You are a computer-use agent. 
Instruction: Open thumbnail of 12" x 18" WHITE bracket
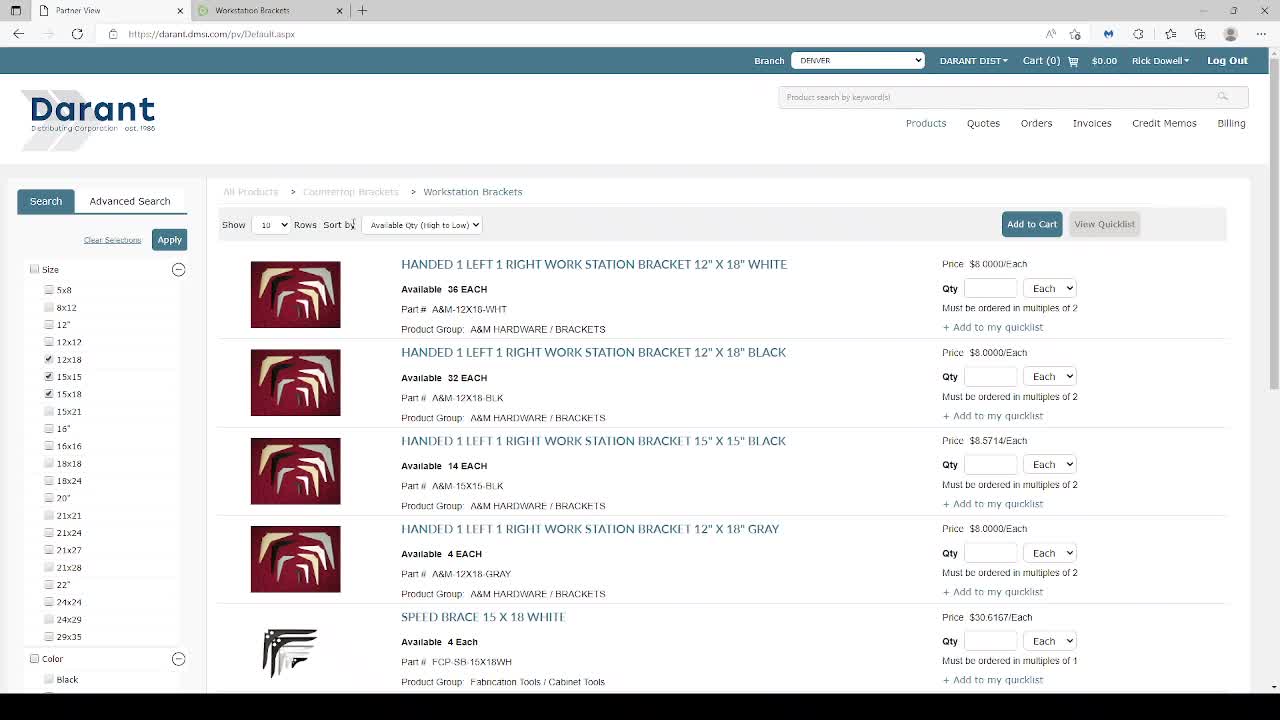tap(295, 295)
